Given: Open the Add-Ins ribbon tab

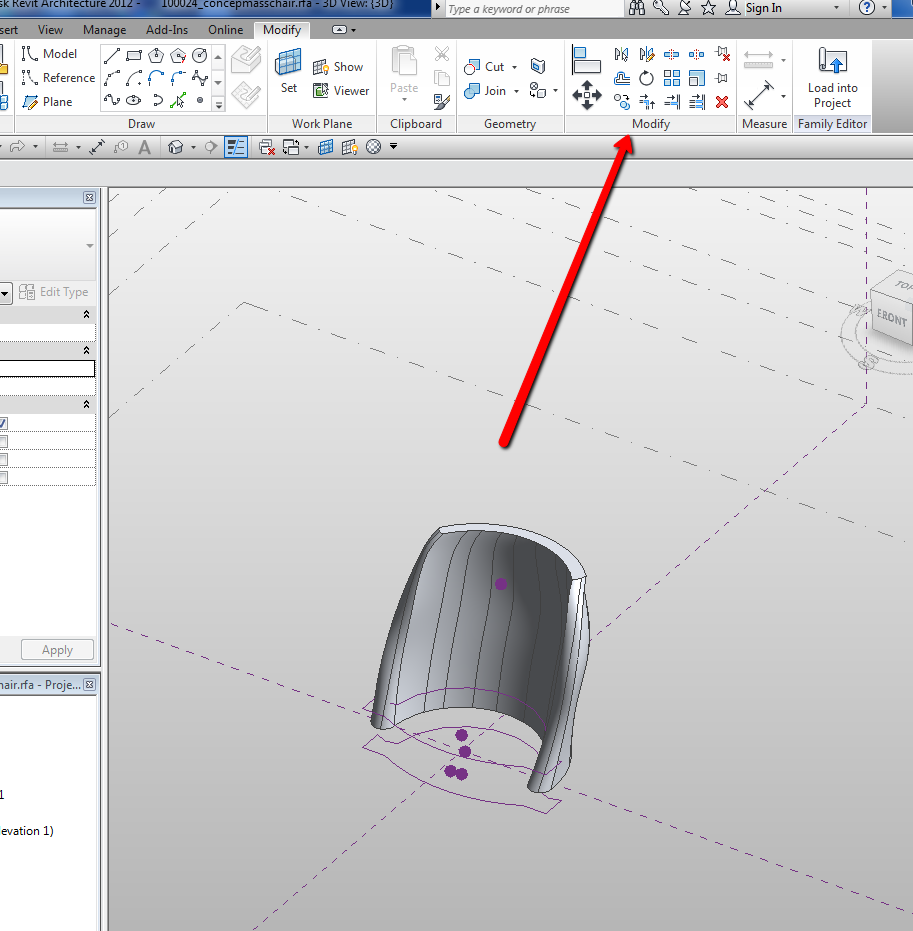Looking at the screenshot, I should [166, 30].
